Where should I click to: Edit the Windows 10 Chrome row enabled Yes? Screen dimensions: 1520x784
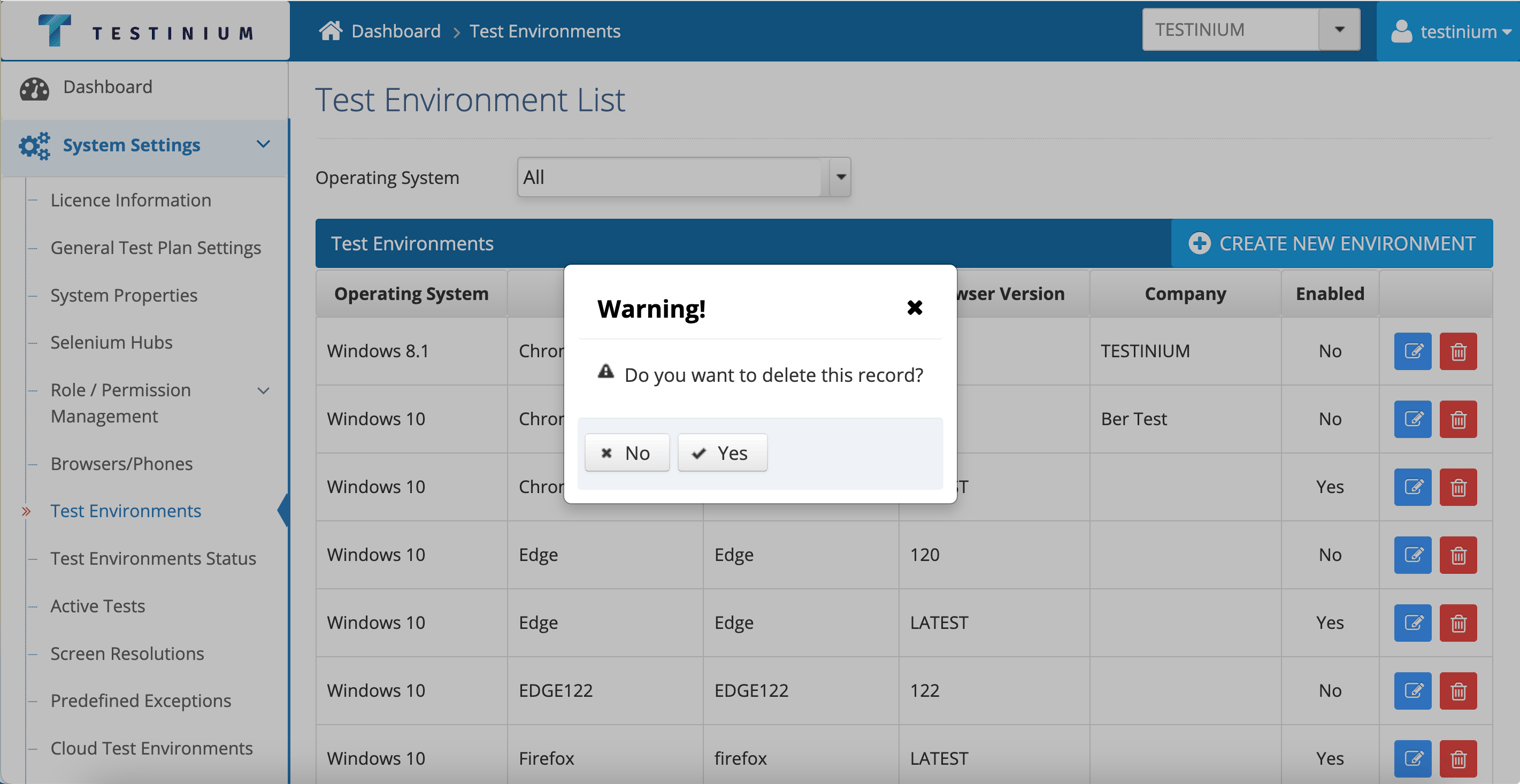pyautogui.click(x=1413, y=487)
